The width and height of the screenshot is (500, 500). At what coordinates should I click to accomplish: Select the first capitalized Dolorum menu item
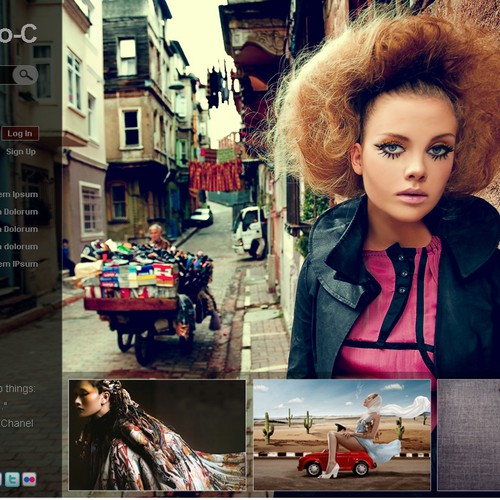[x=19, y=212]
